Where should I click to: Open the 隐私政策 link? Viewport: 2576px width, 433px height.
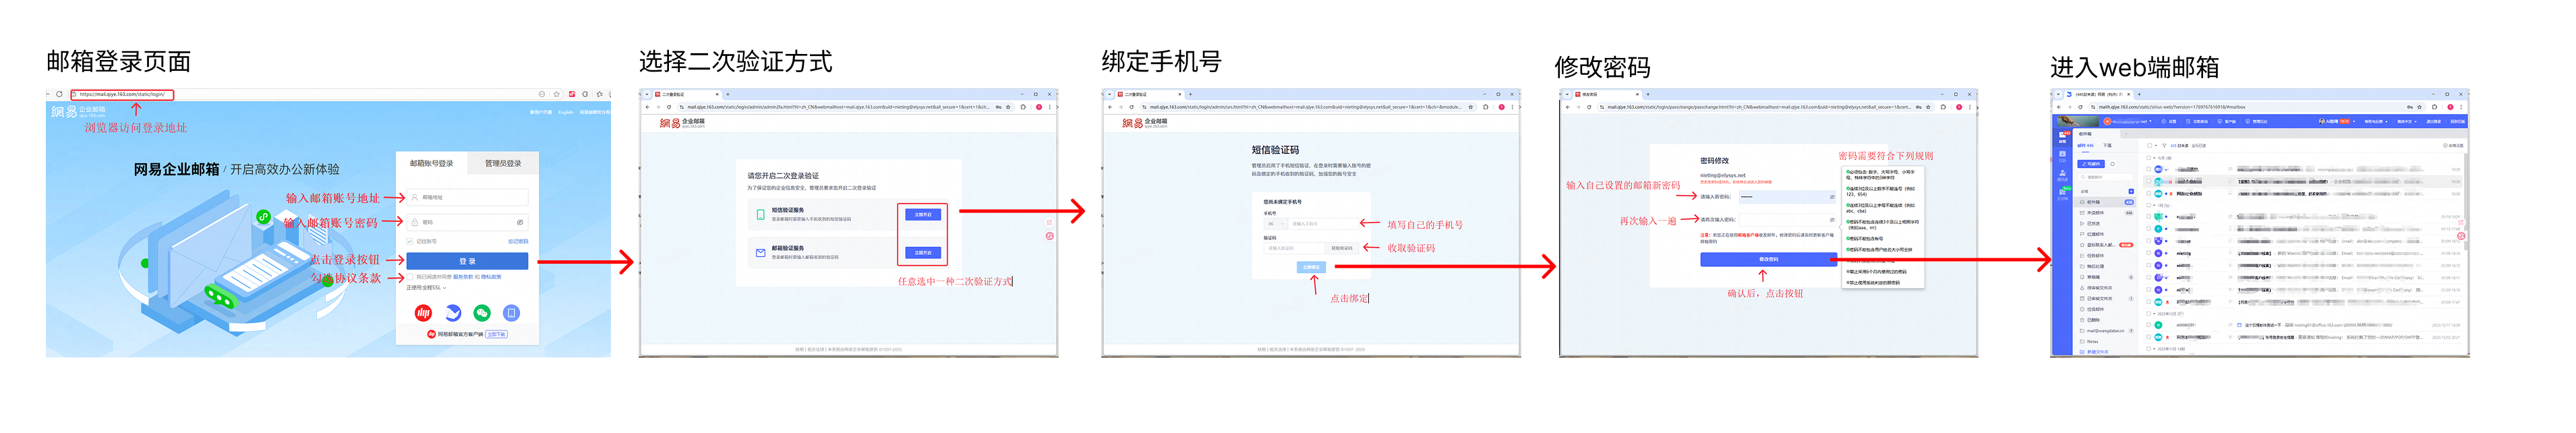(491, 277)
